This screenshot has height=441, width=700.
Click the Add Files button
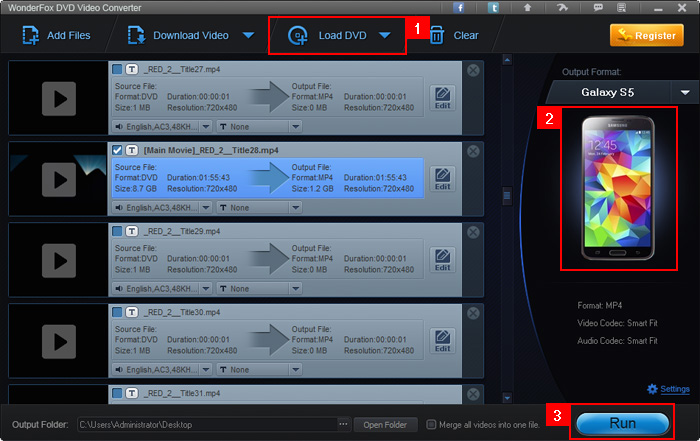(56, 35)
